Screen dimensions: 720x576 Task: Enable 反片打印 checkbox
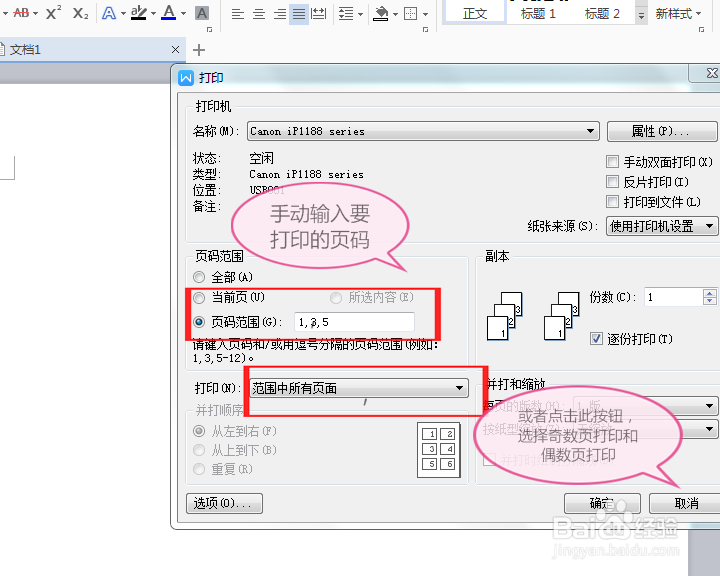click(612, 182)
